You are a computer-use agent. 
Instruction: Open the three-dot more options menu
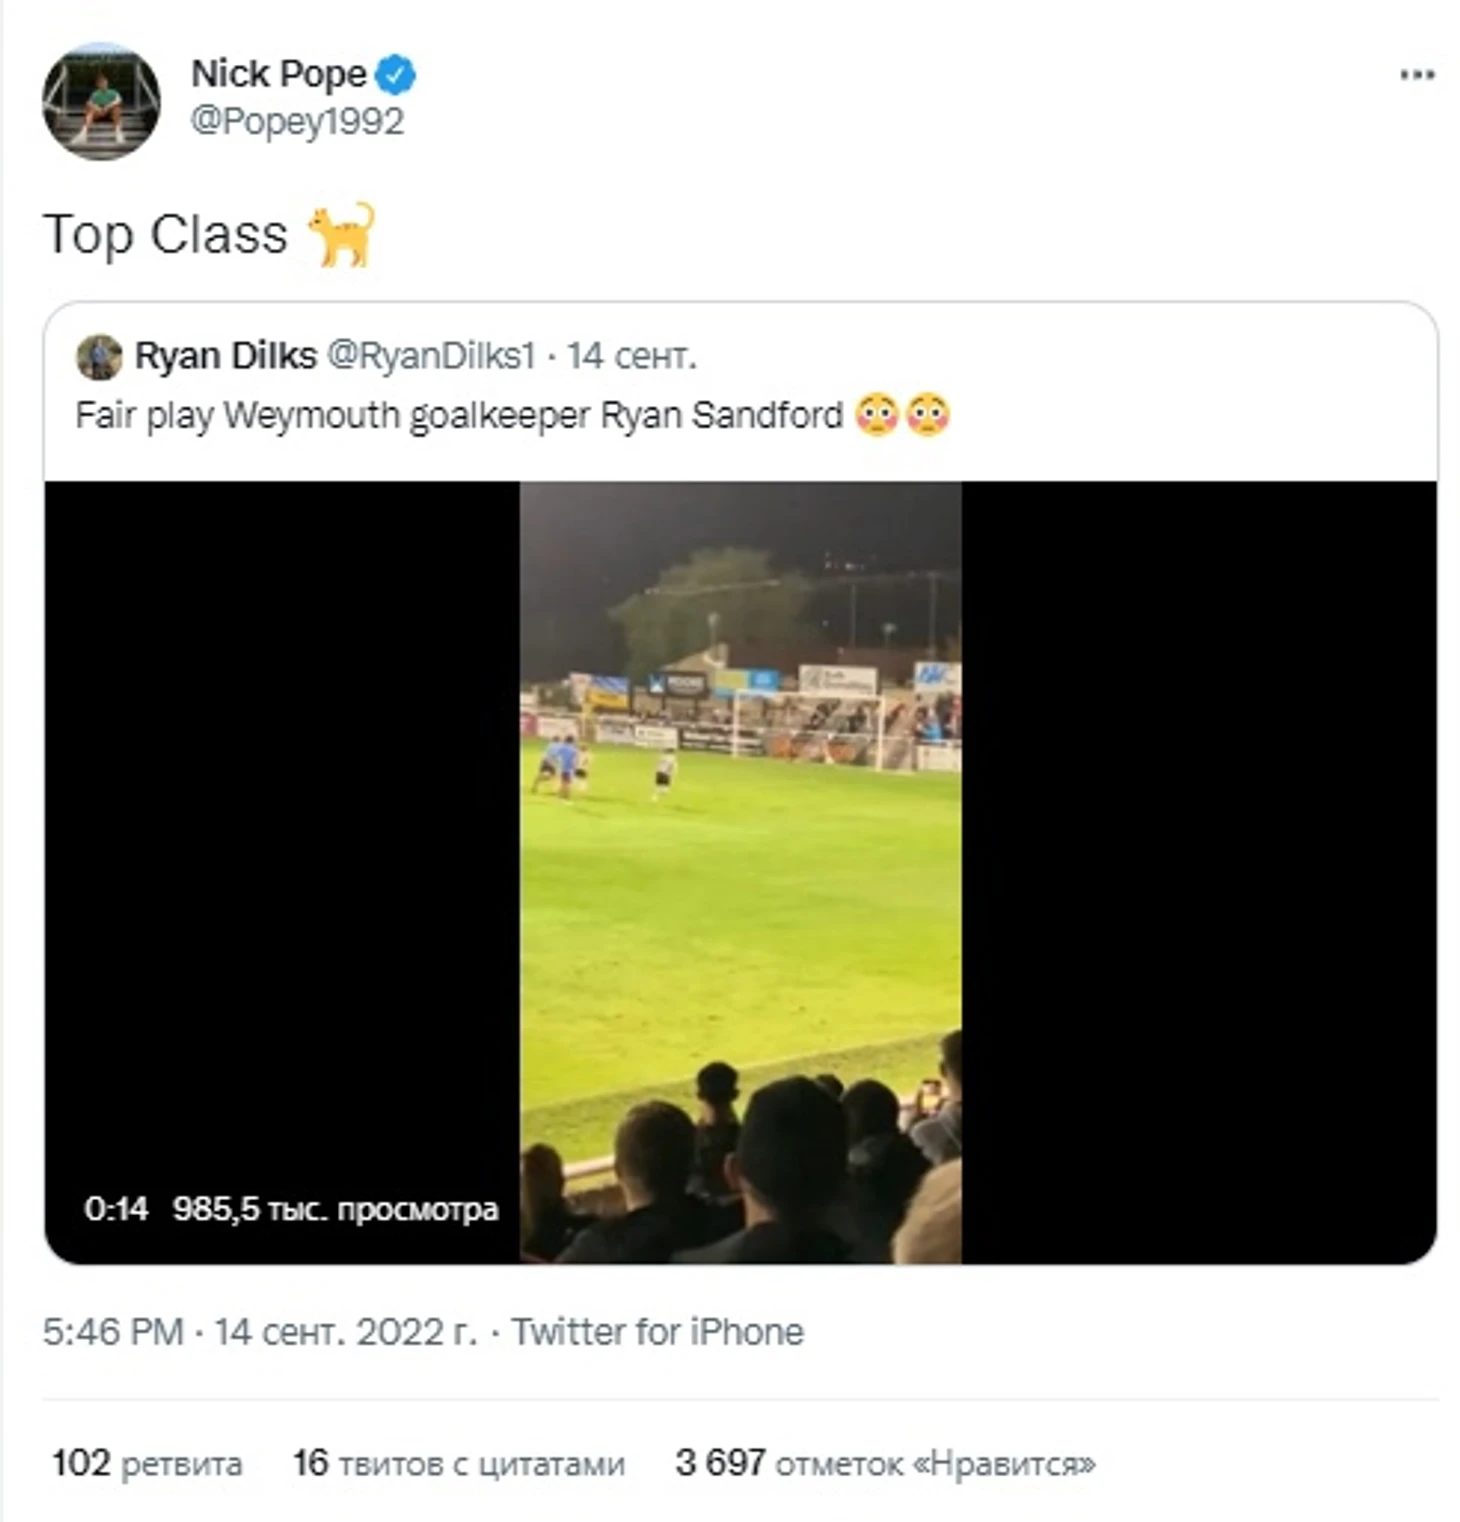point(1416,75)
